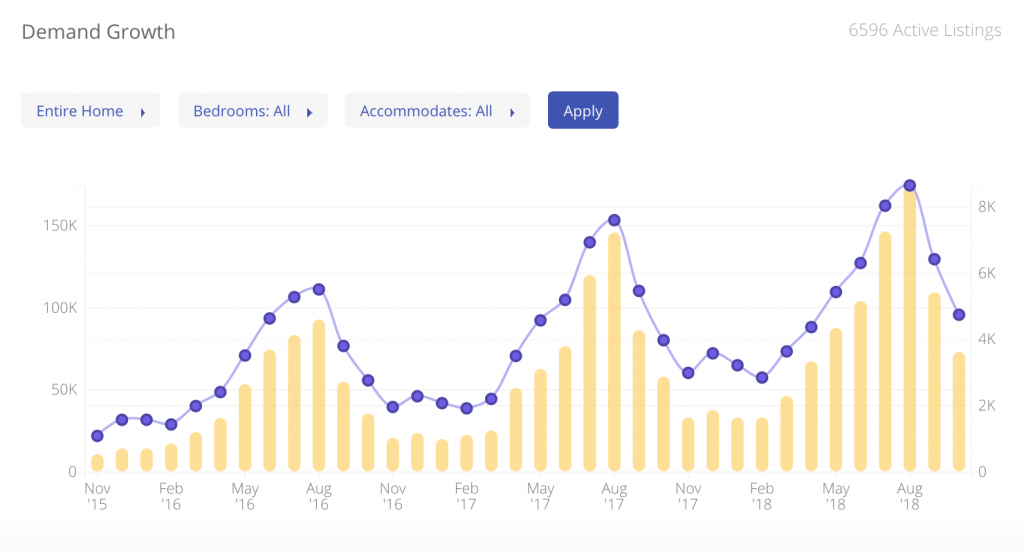The width and height of the screenshot is (1024, 551).
Task: Click the May '18 yellow bar
Action: coord(836,400)
